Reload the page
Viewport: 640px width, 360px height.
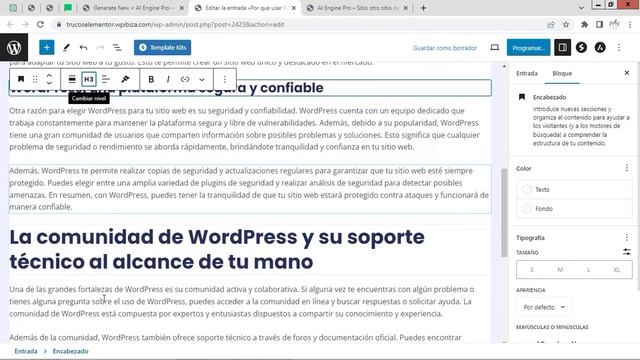coord(40,24)
